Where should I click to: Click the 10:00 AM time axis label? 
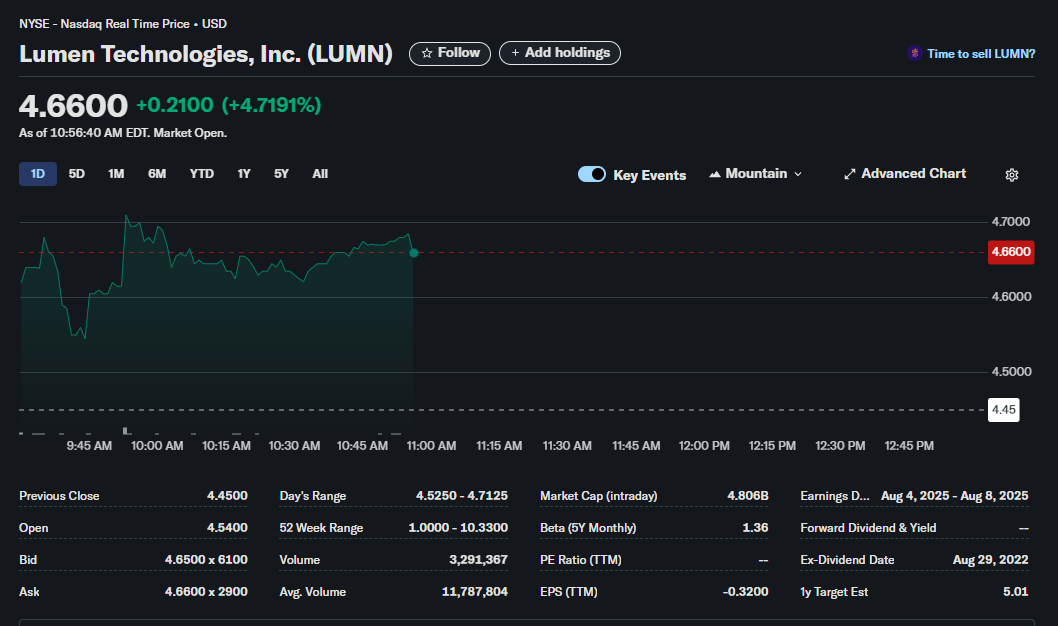tap(157, 446)
